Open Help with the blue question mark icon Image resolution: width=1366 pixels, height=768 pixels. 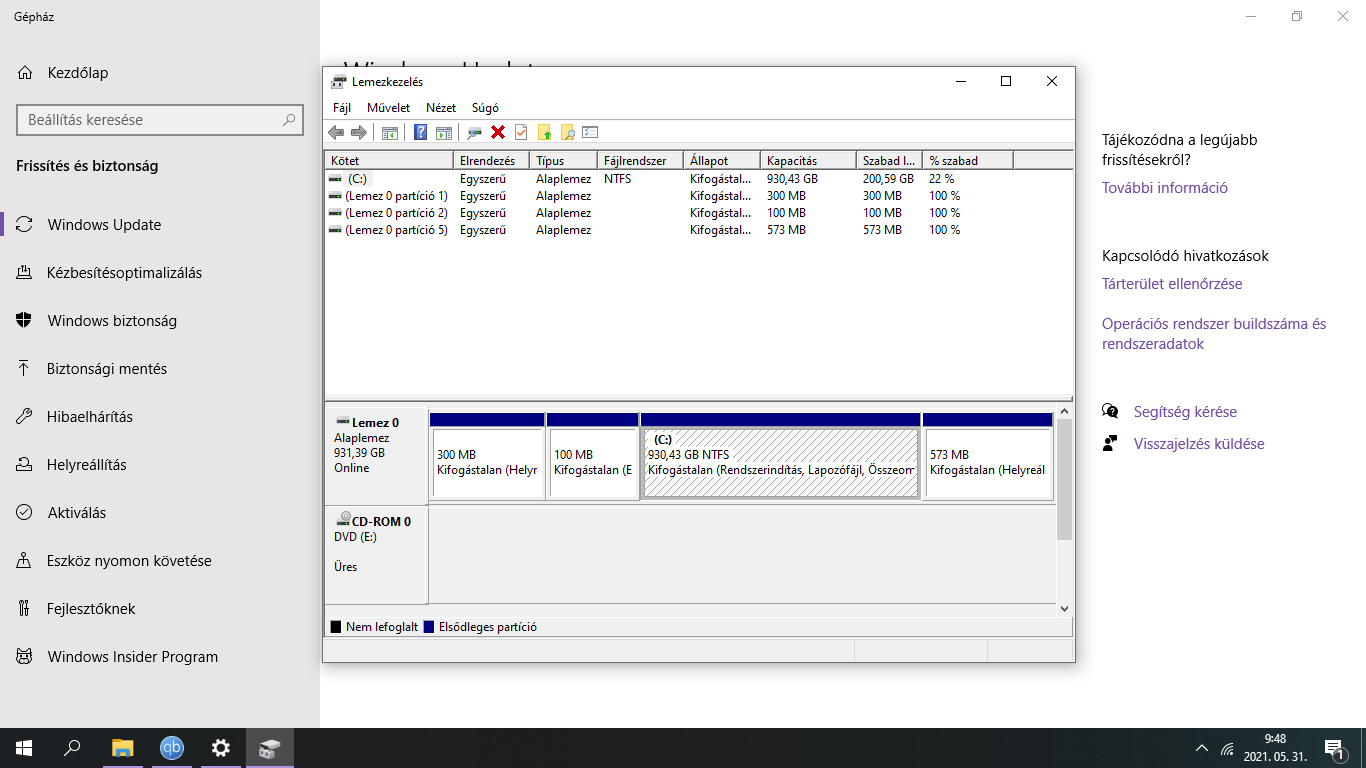pos(420,132)
